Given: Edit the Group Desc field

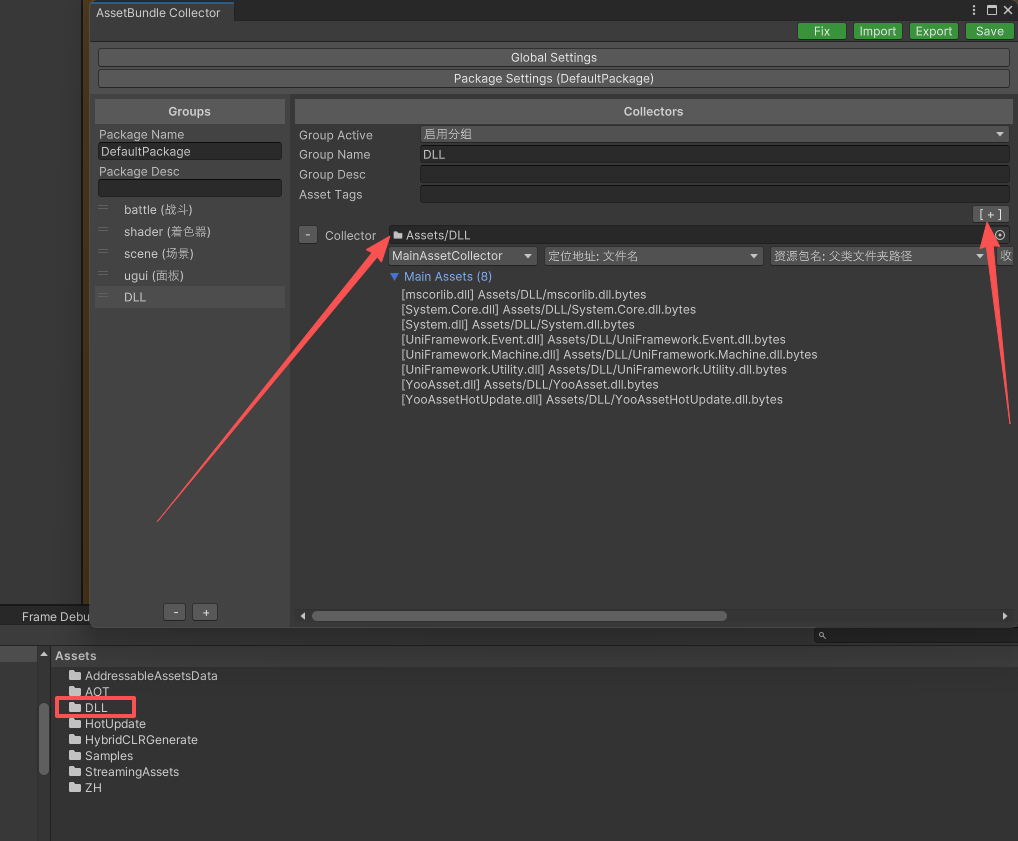Looking at the screenshot, I should pyautogui.click(x=714, y=175).
